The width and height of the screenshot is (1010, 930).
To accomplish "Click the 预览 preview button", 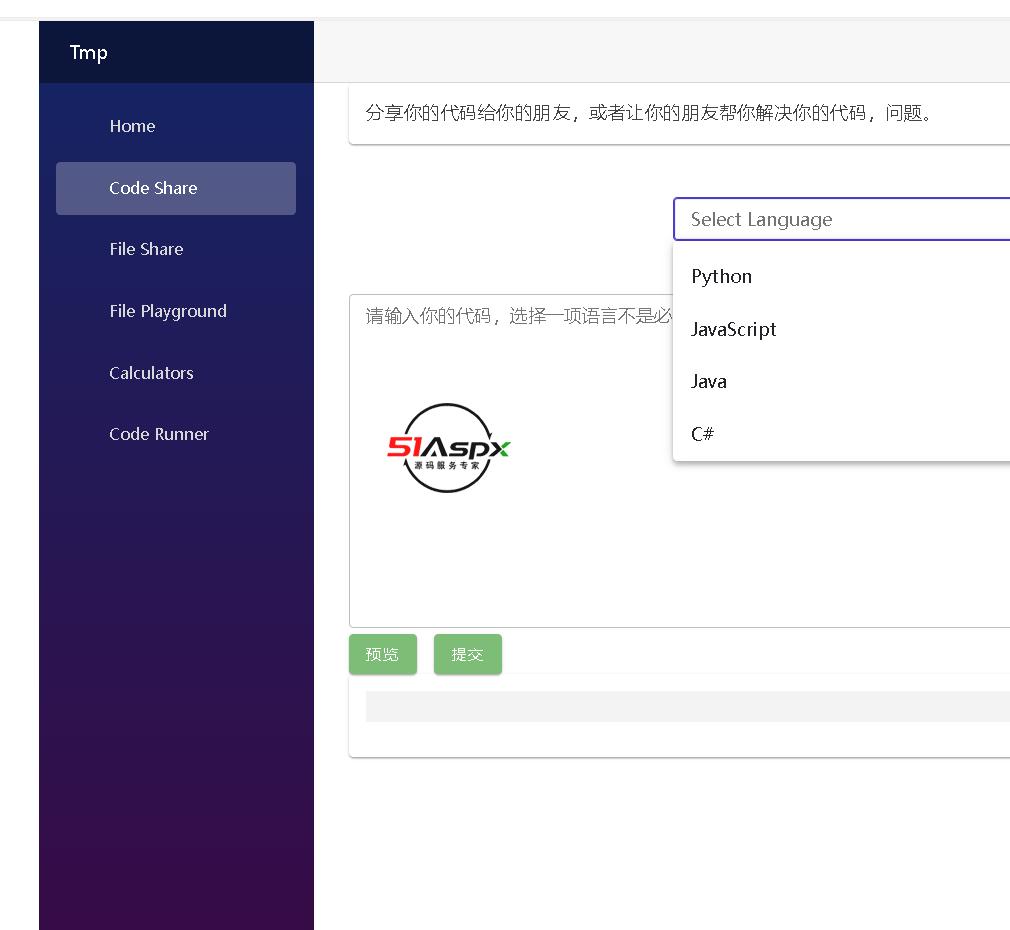I will (x=383, y=654).
